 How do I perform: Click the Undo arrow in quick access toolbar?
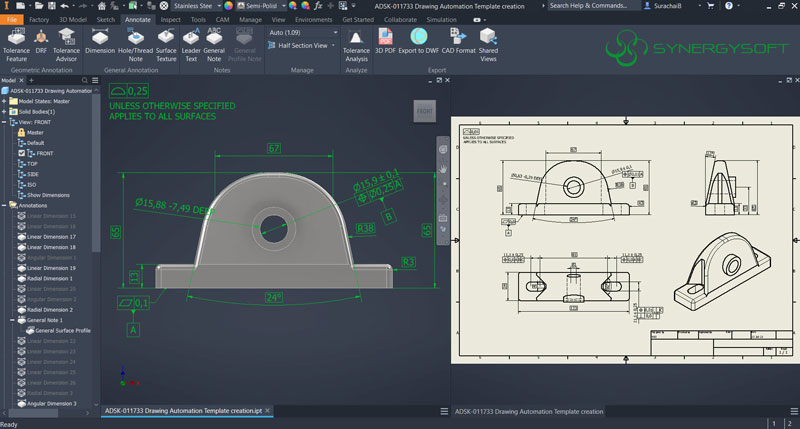click(x=65, y=6)
